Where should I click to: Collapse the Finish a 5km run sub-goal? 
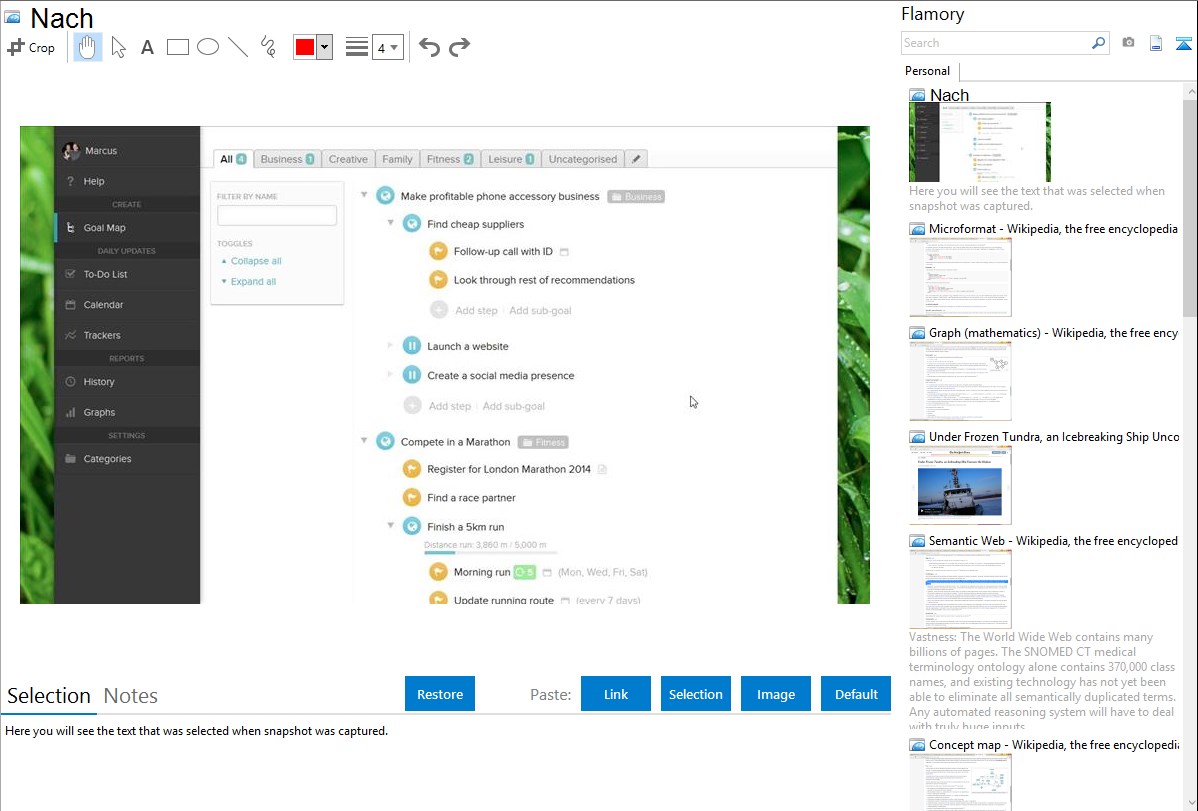point(390,525)
